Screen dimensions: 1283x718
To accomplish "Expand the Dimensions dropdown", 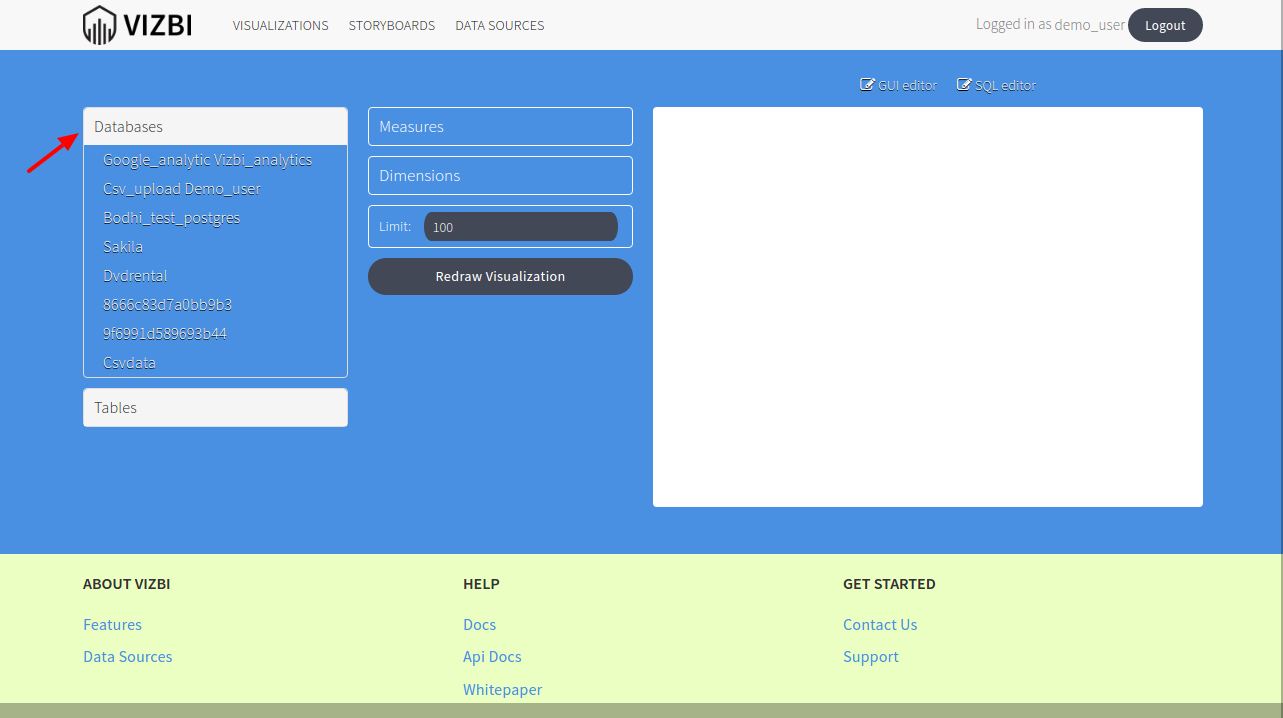I will [x=499, y=175].
